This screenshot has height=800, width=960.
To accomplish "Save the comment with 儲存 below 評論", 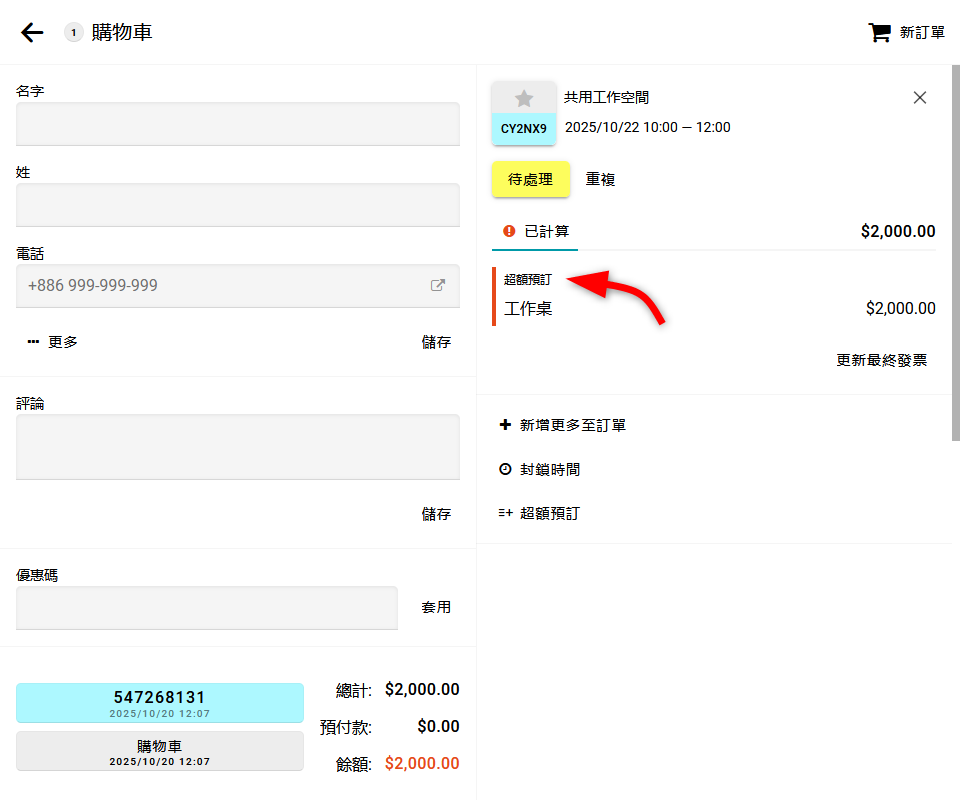I will [436, 514].
